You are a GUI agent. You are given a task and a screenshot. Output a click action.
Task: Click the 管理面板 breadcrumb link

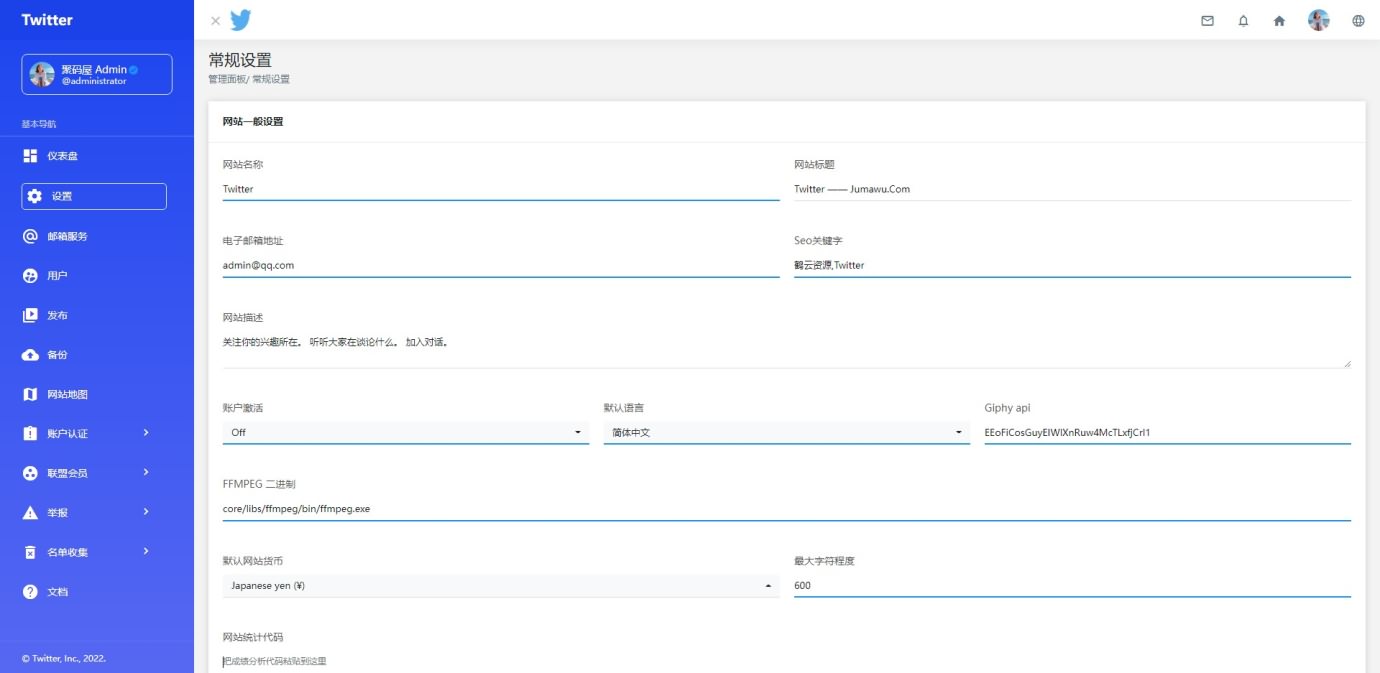(226, 79)
